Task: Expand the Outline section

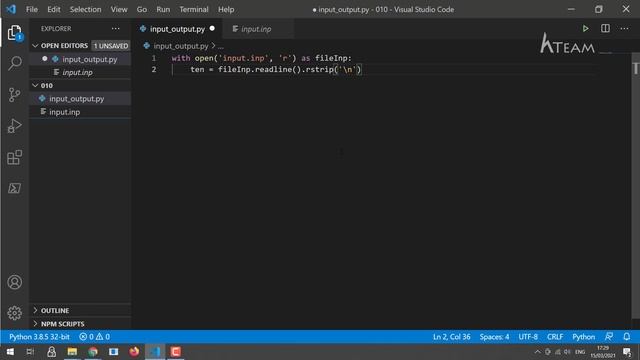Action: [35, 311]
